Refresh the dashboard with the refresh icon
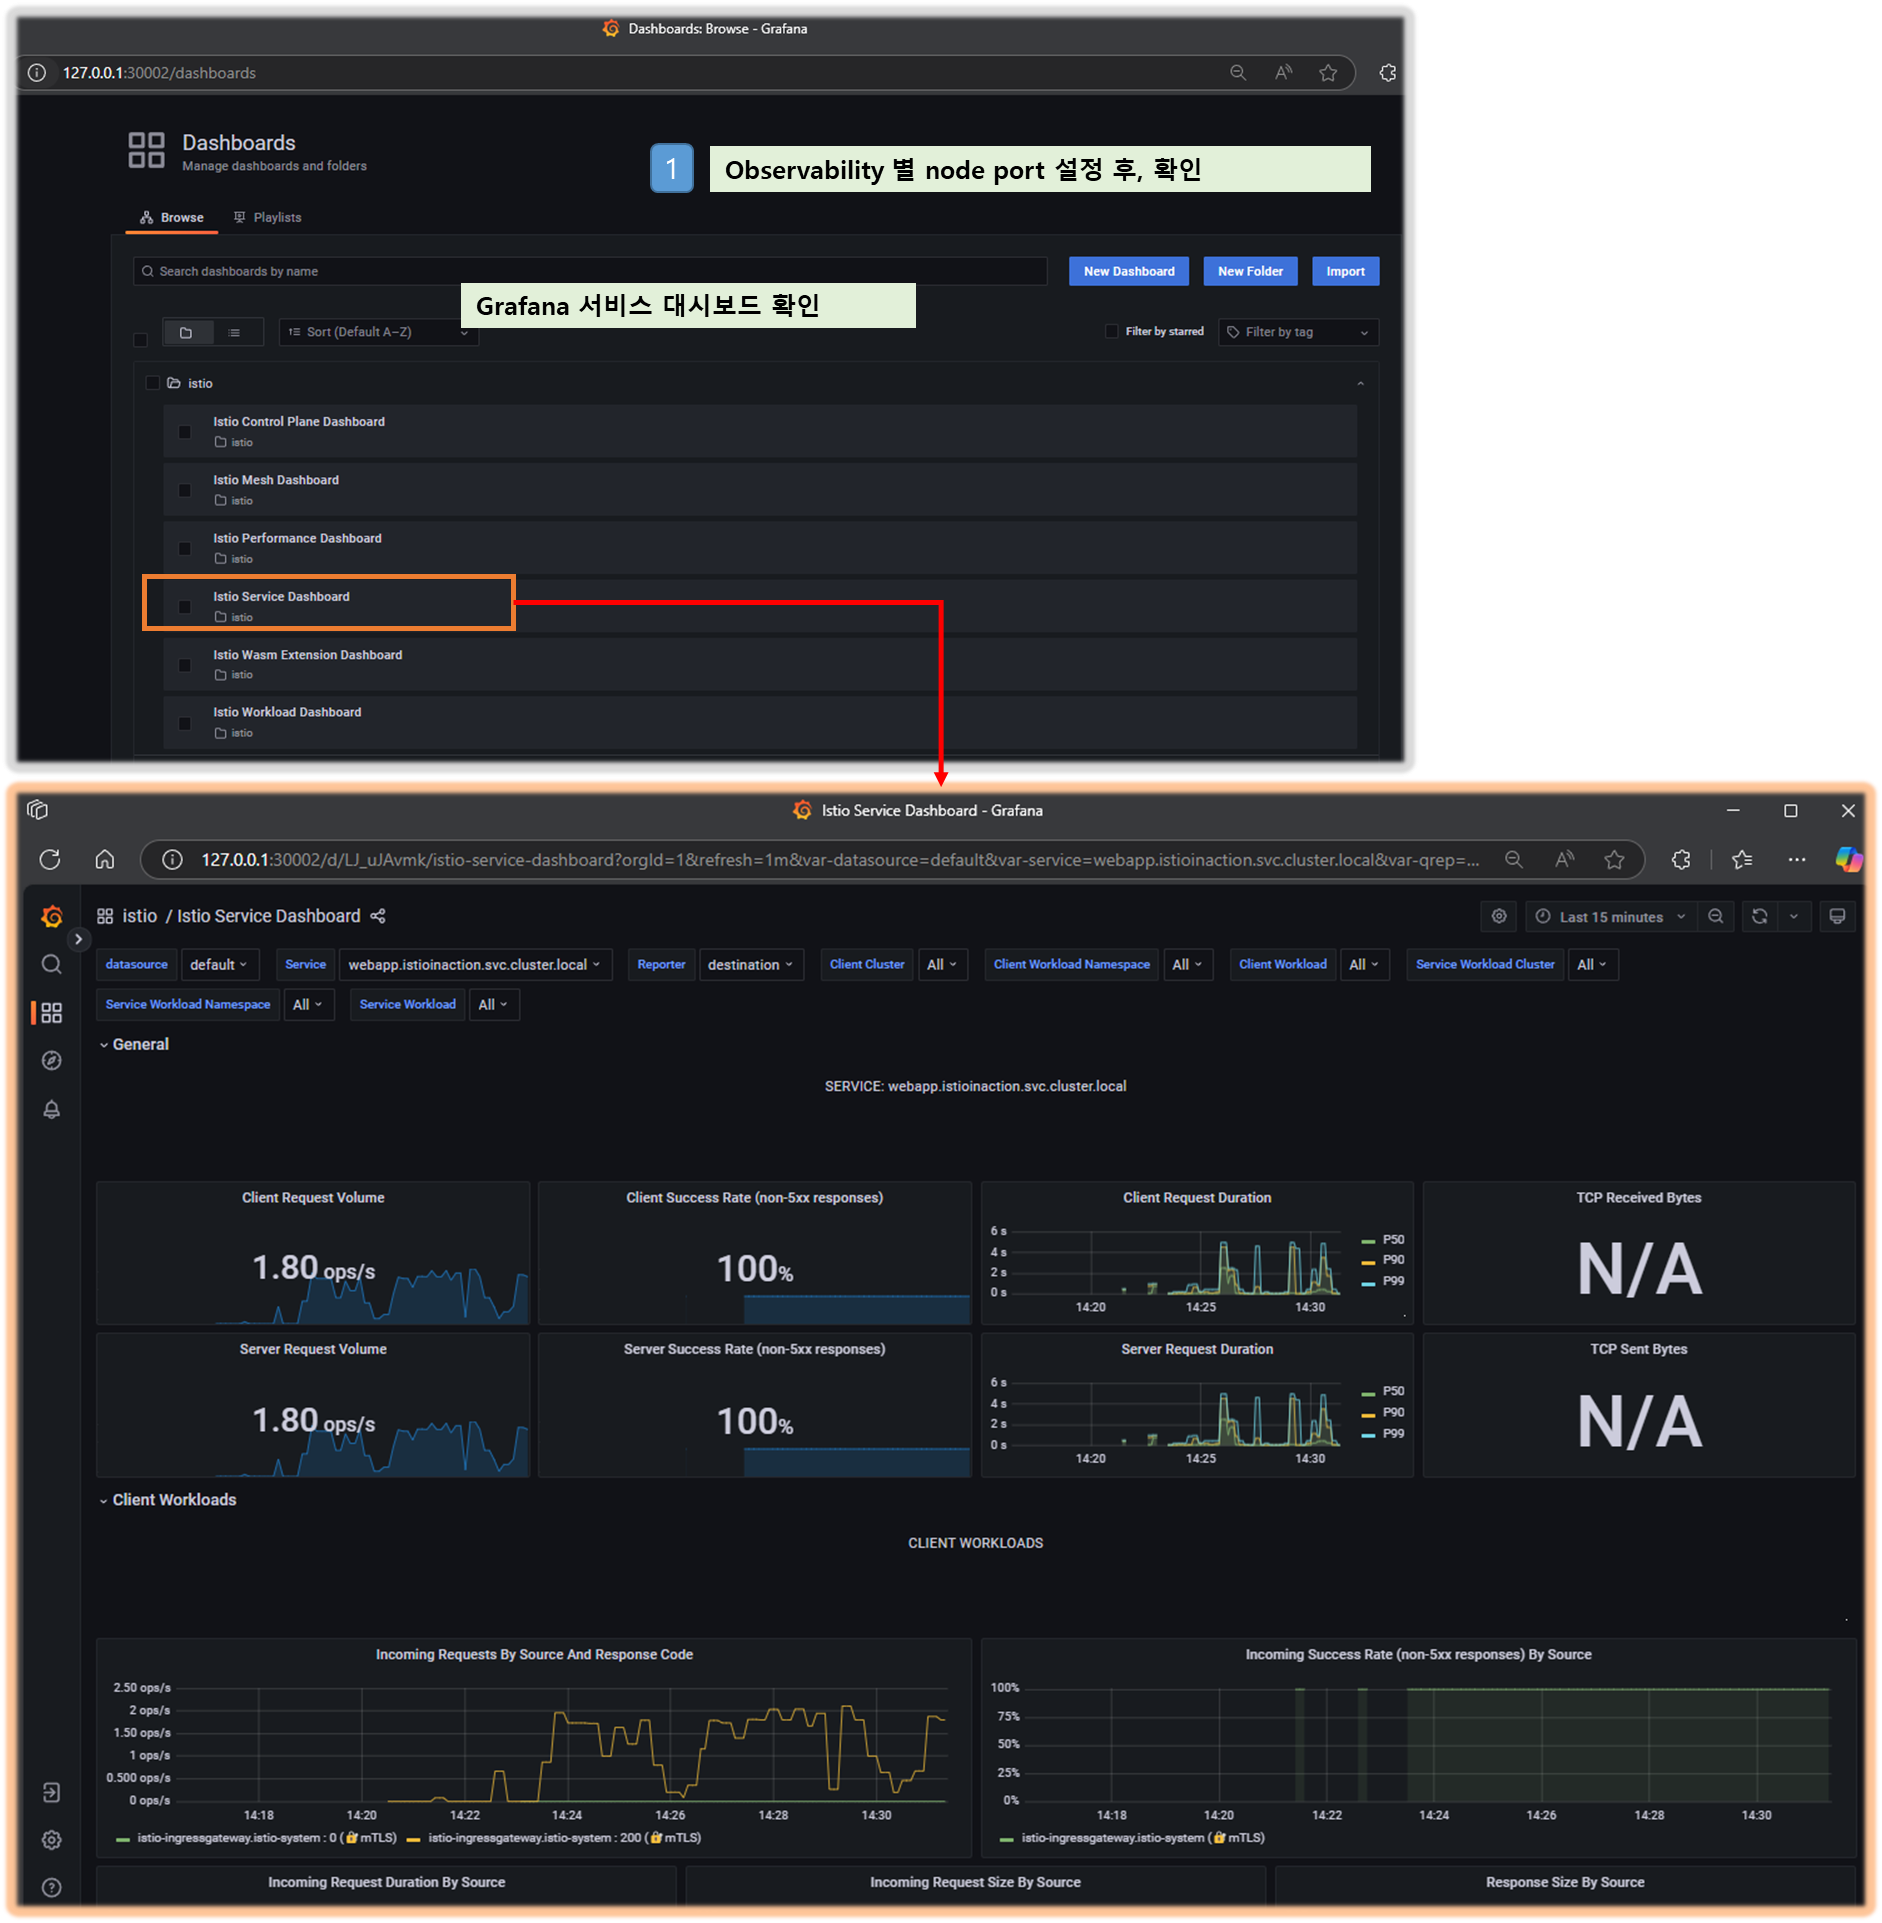1882x1923 pixels. pos(1760,916)
